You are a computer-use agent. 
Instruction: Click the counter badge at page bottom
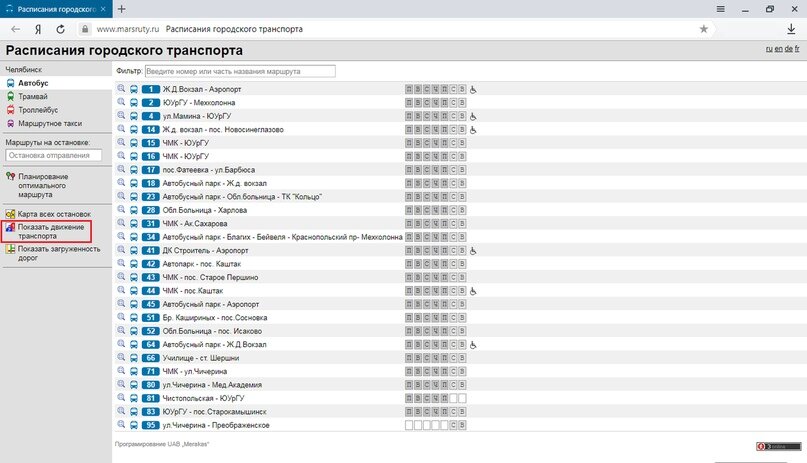tap(778, 446)
